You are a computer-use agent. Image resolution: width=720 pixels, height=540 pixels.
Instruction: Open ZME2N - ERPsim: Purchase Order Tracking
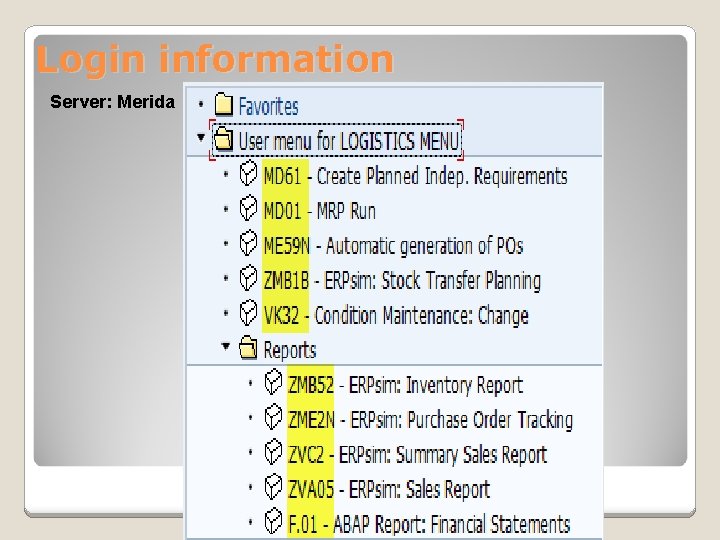click(430, 420)
